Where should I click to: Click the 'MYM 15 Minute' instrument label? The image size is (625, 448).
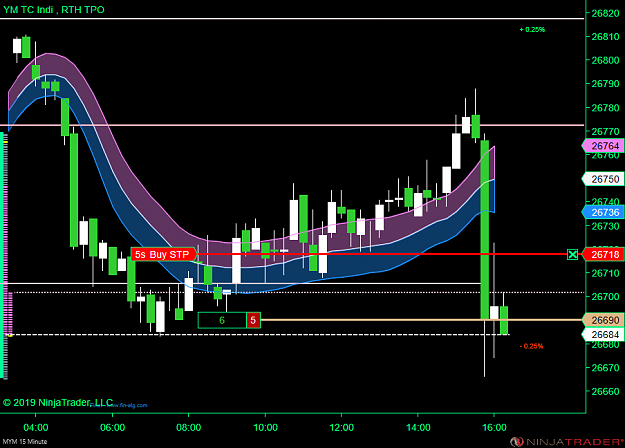tap(25, 442)
